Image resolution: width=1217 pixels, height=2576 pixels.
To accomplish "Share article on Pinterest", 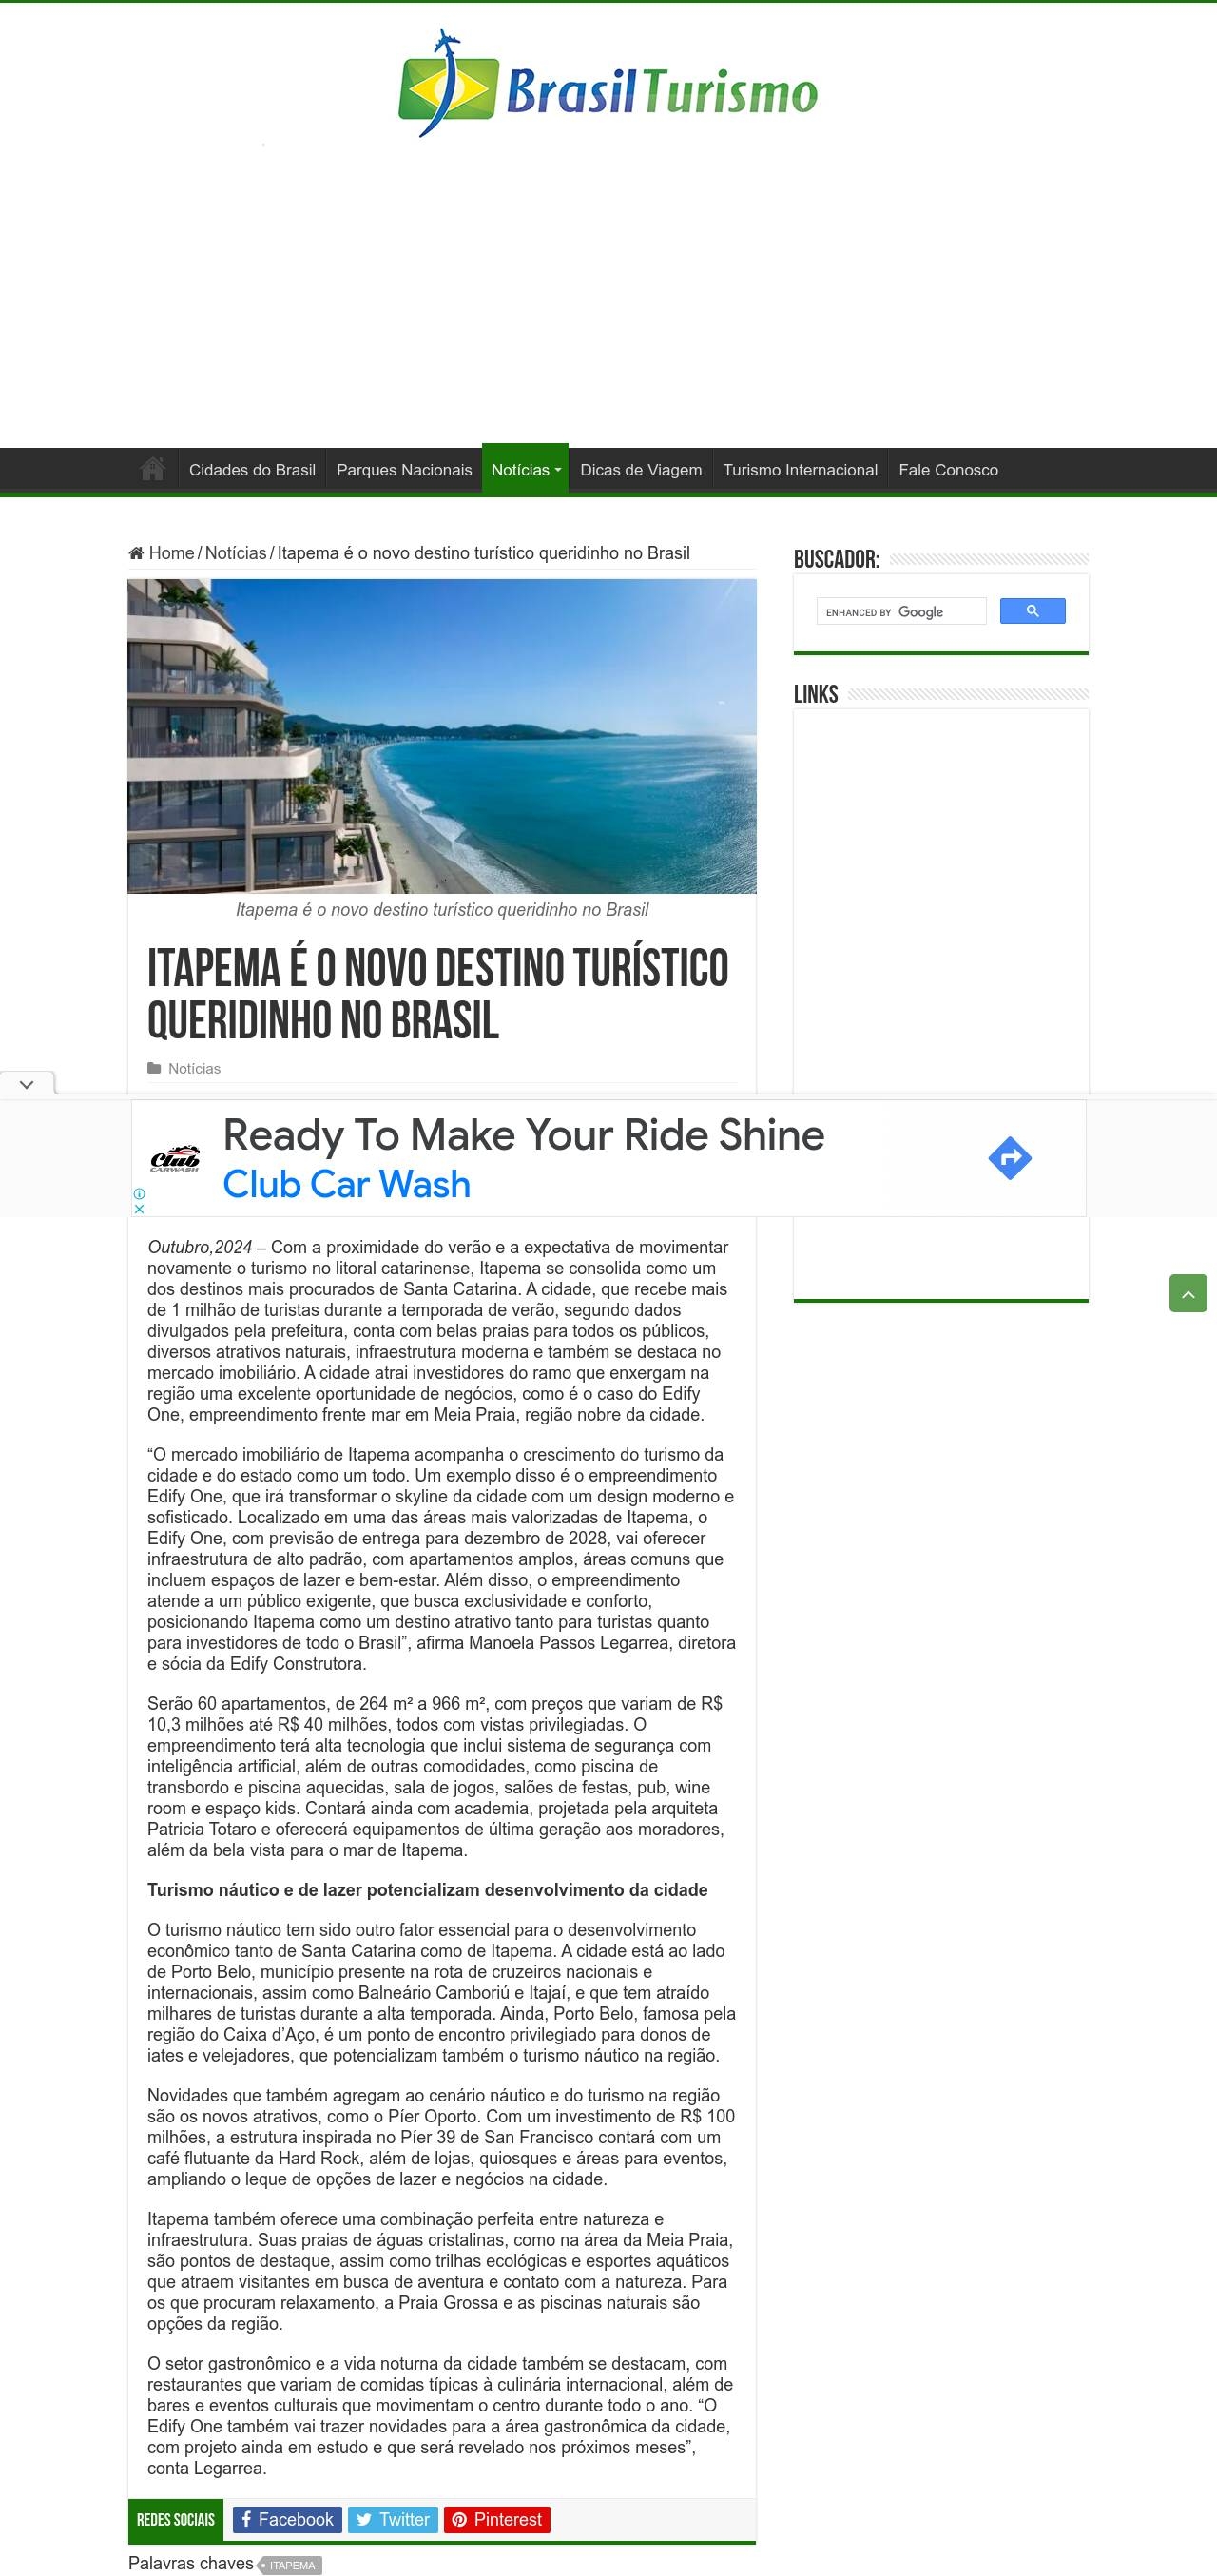I will click(497, 2519).
